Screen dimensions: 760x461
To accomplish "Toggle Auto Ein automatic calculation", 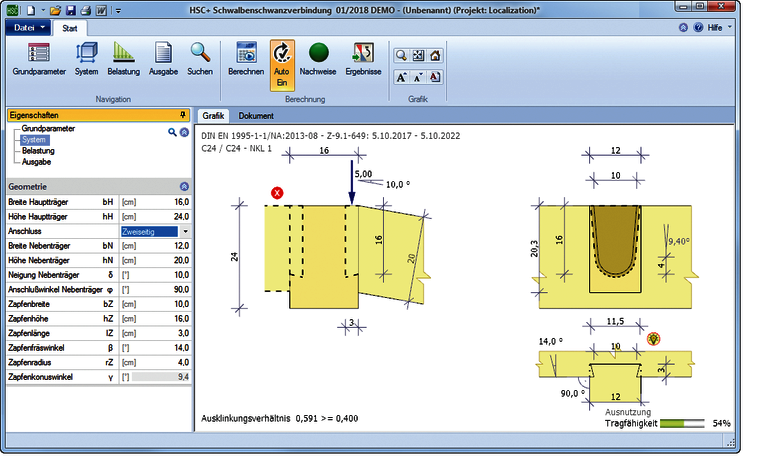I will click(x=282, y=65).
